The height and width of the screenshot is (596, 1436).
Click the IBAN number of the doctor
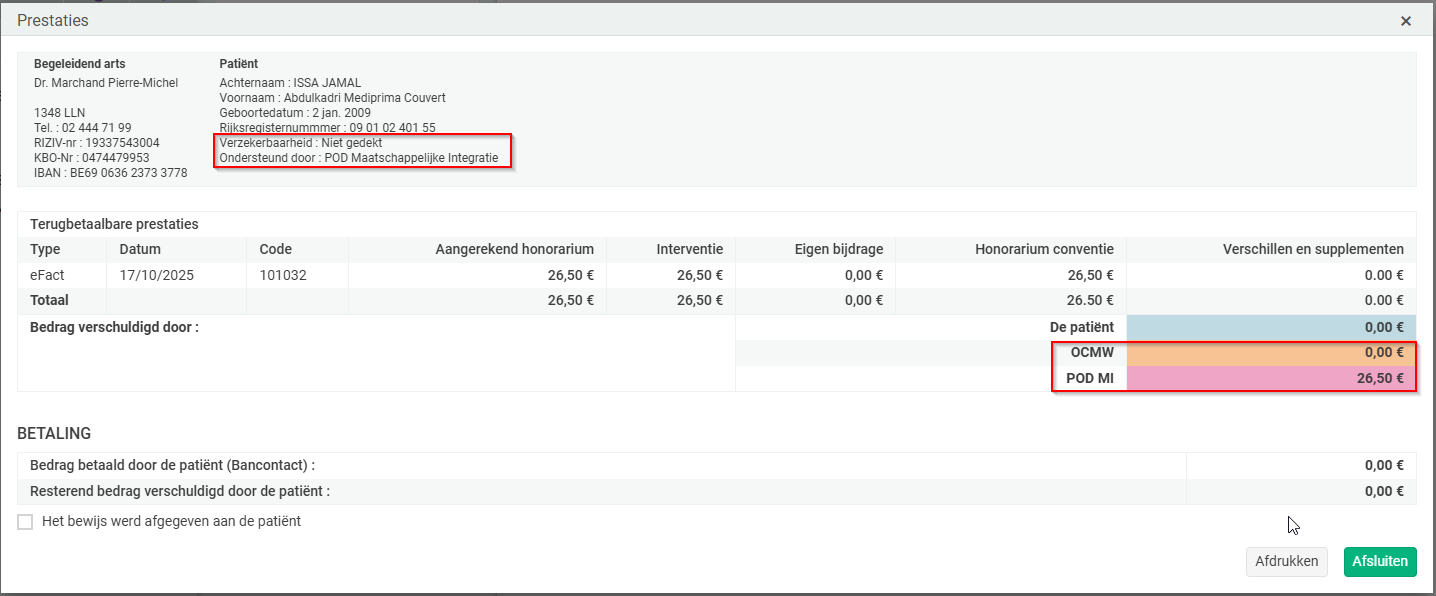pyautogui.click(x=110, y=173)
